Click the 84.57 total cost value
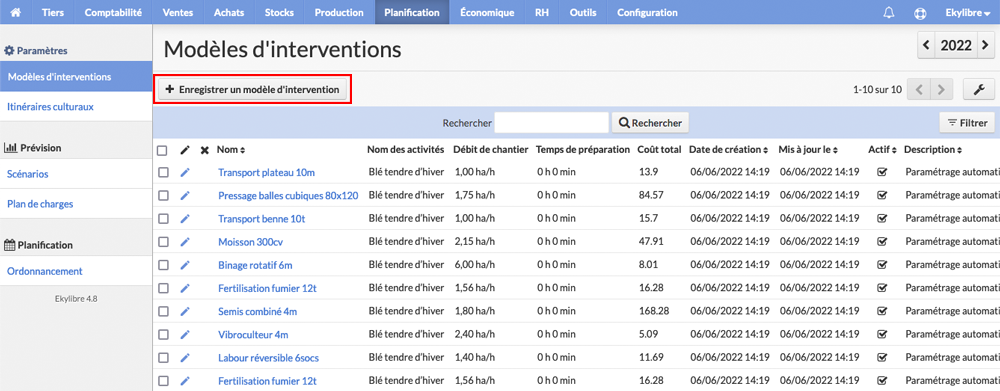Screen dimensions: 1000x391 pyautogui.click(x=651, y=195)
